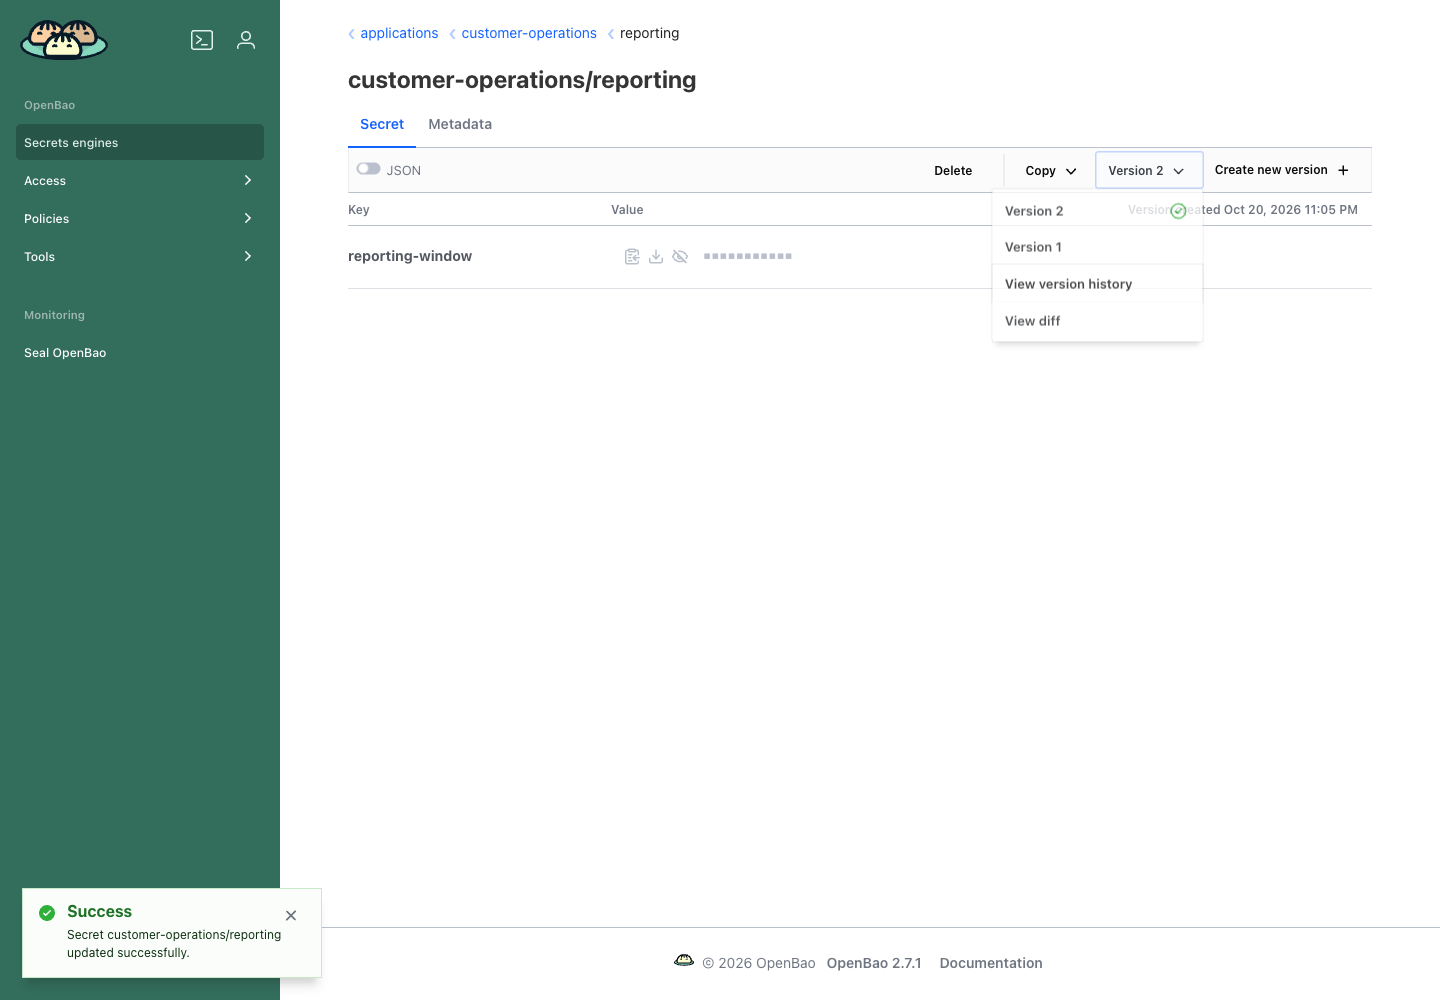Open the user account menu icon
Image resolution: width=1440 pixels, height=1000 pixels.
[x=246, y=40]
